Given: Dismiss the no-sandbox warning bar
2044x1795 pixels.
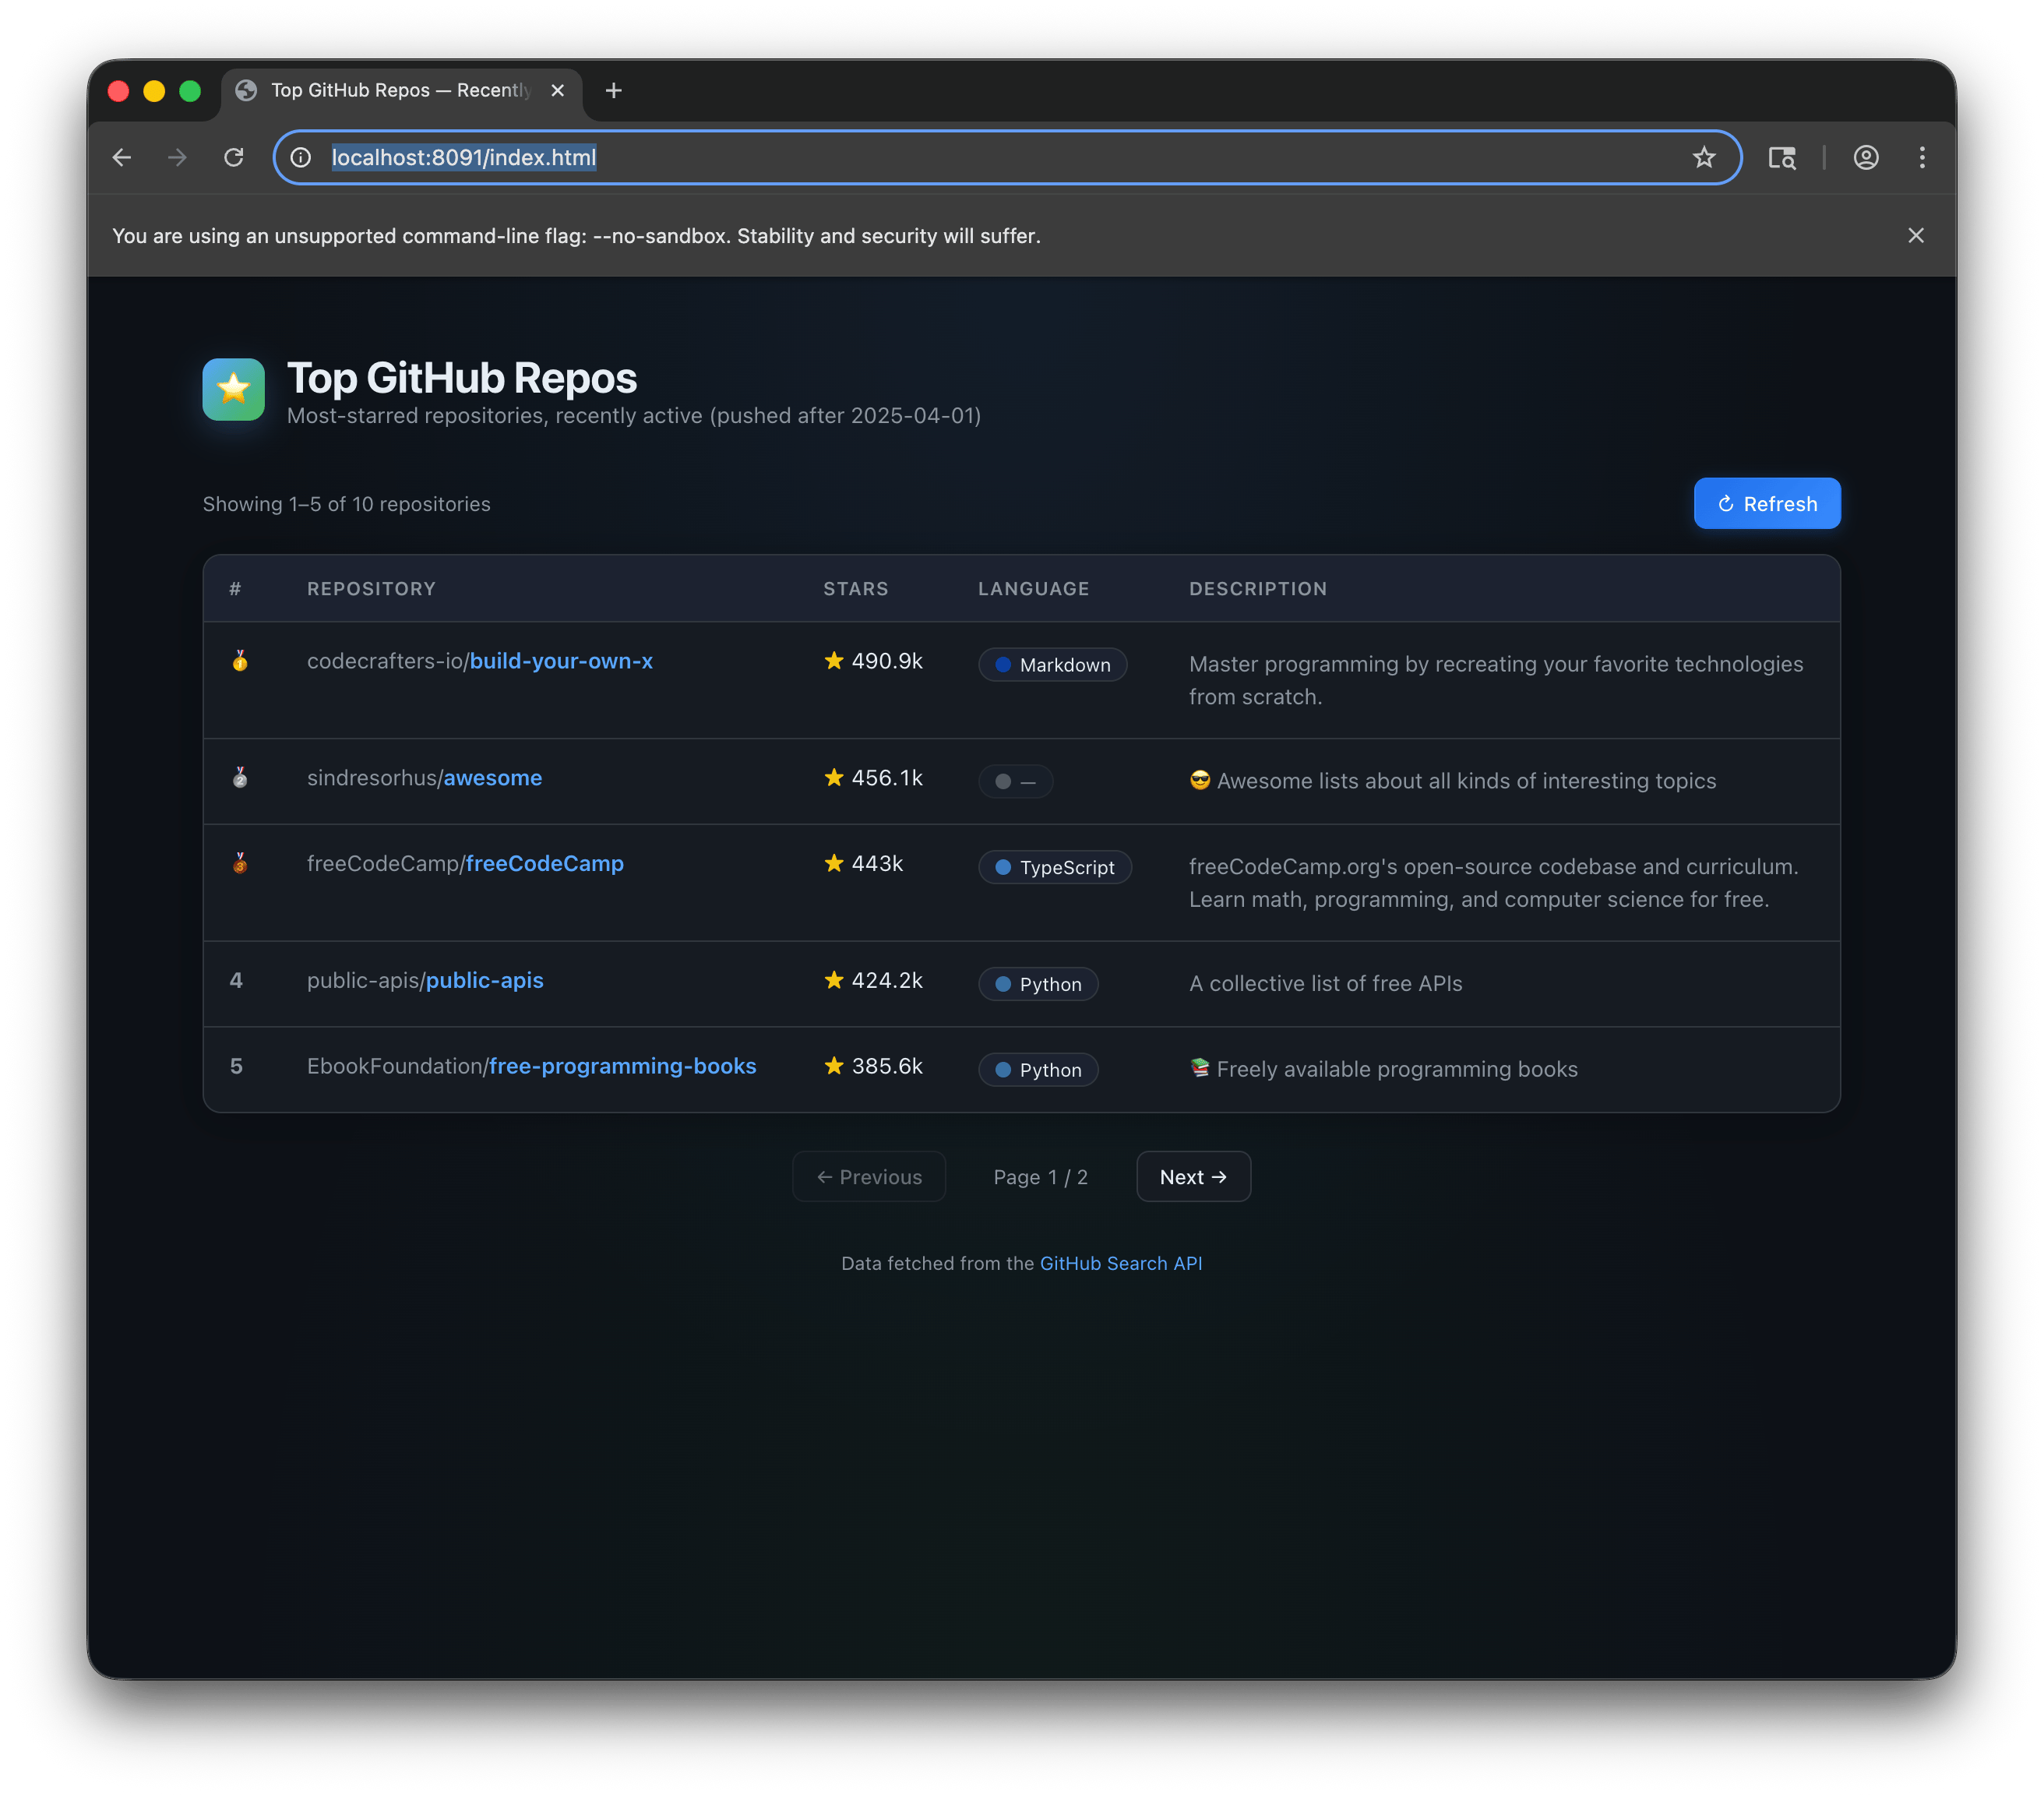Looking at the screenshot, I should click(1916, 236).
